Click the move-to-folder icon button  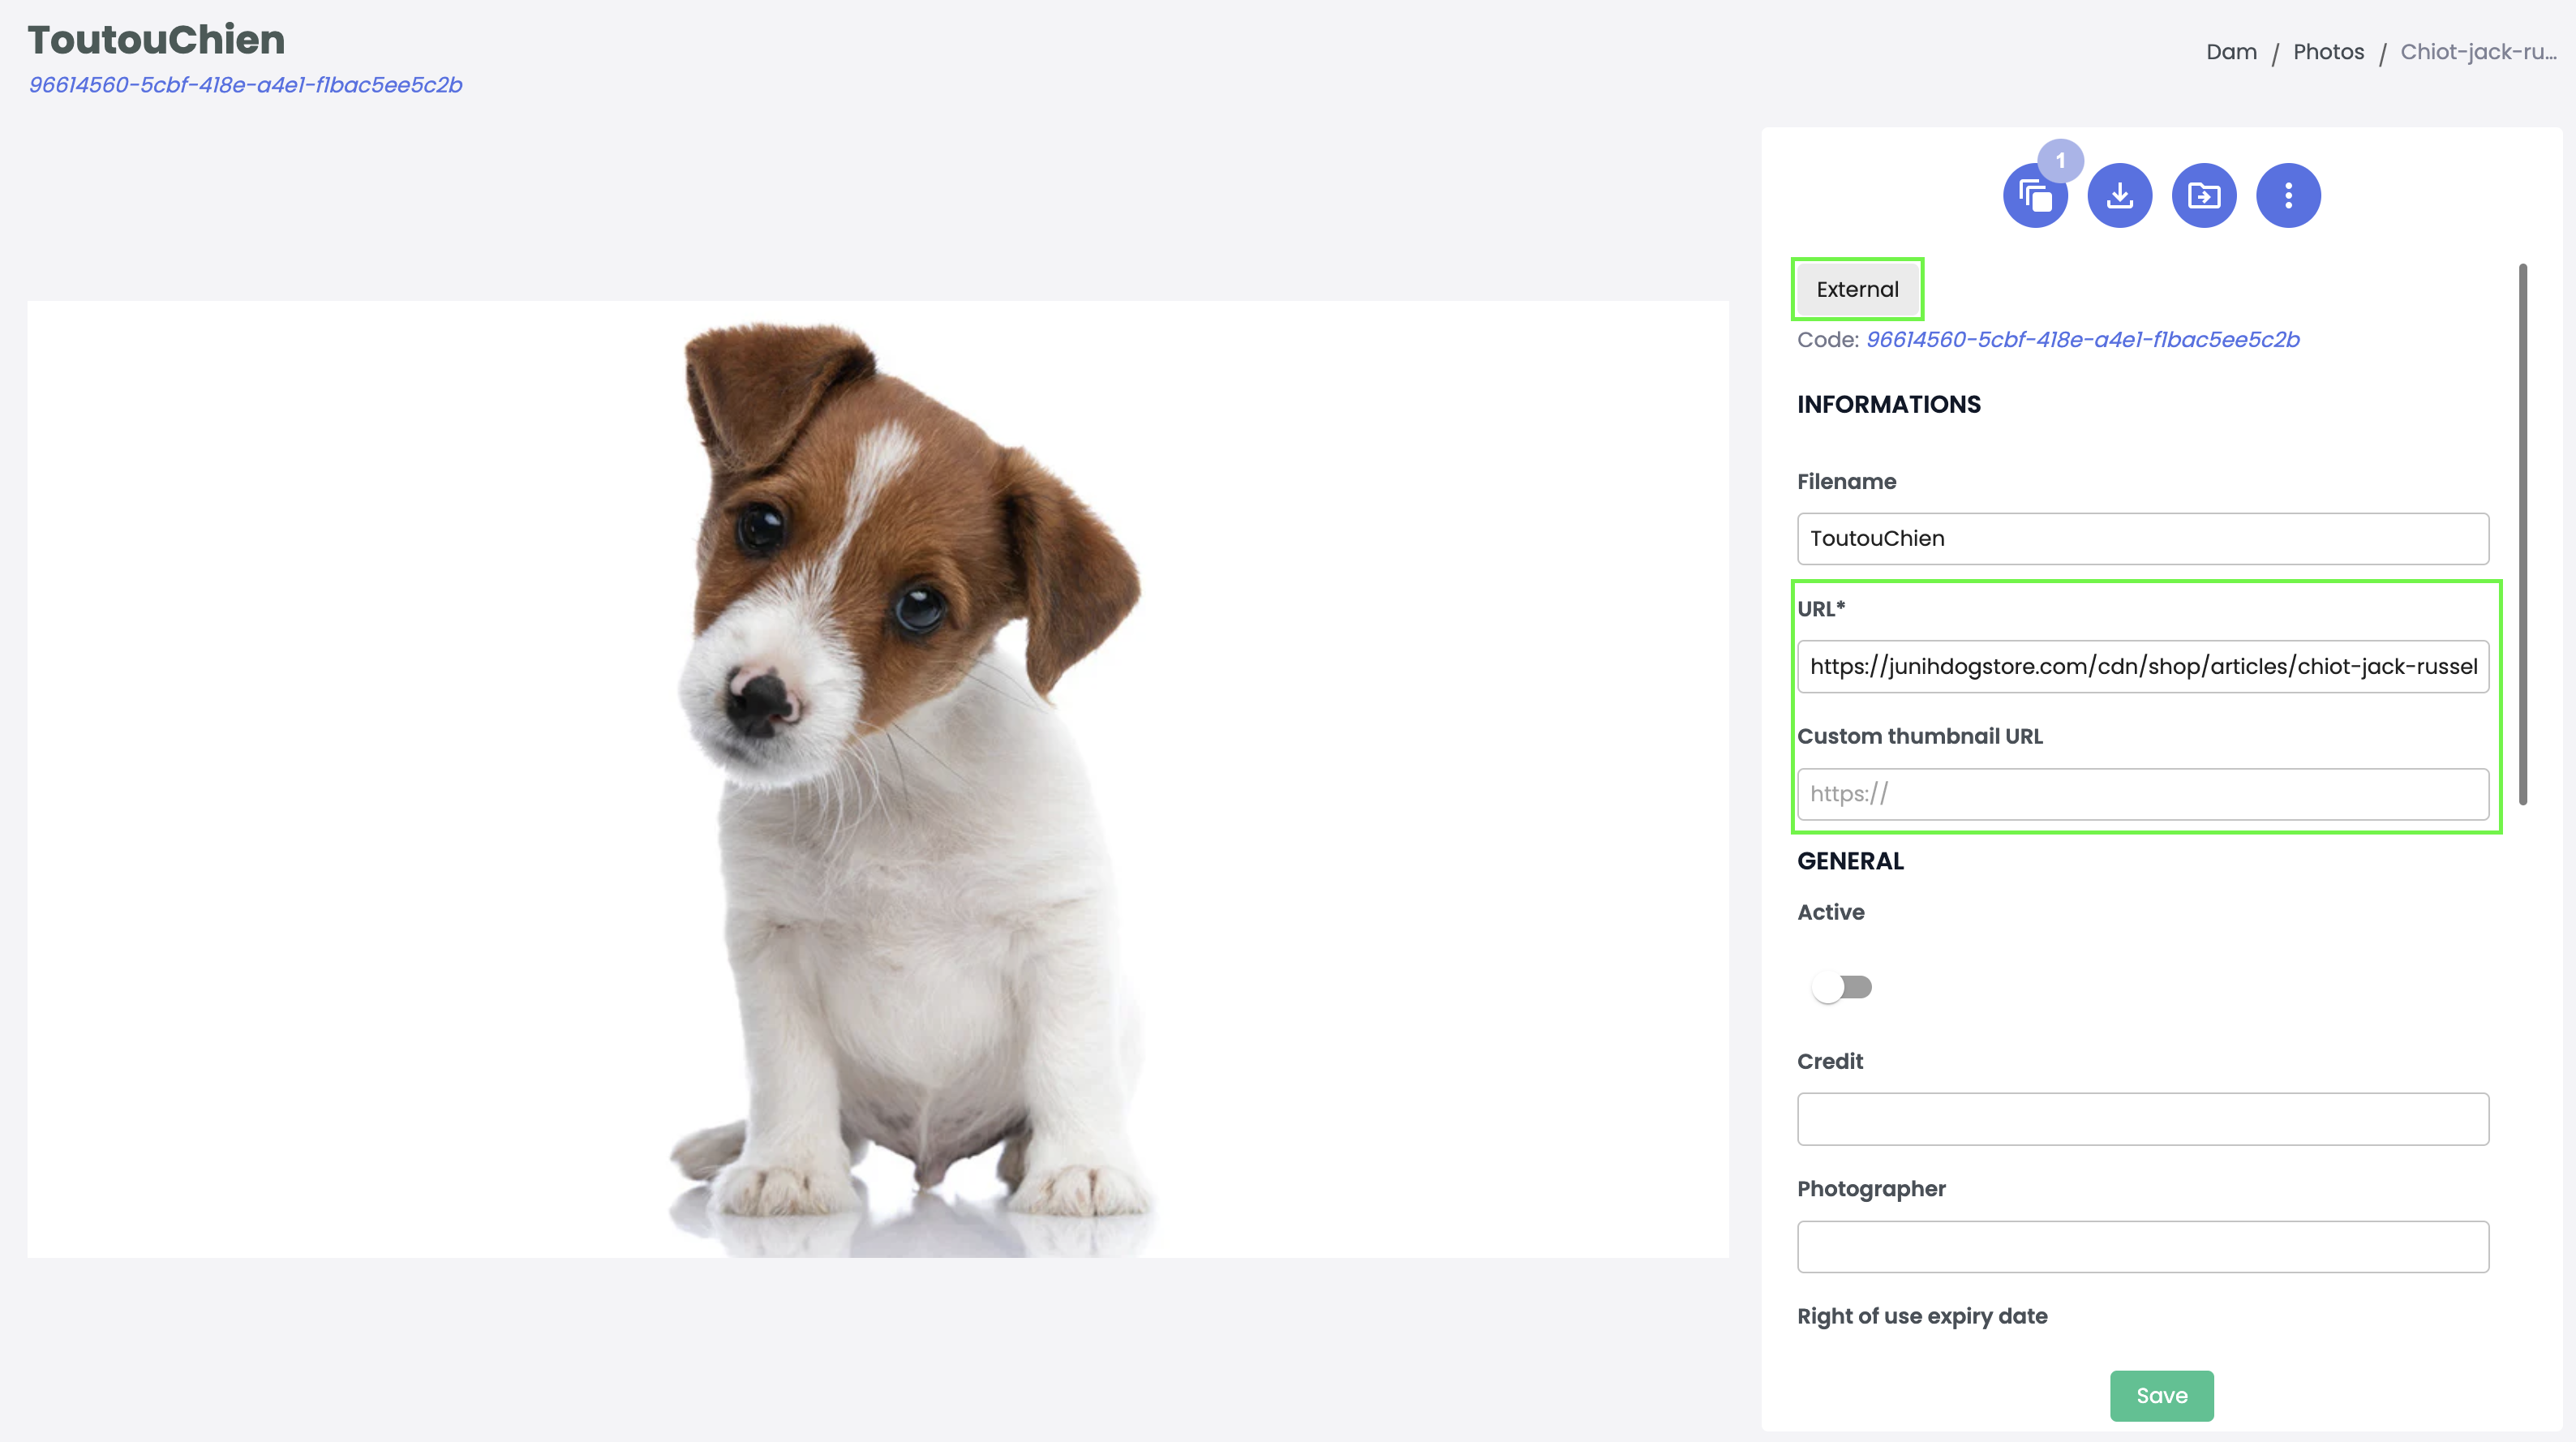tap(2203, 195)
